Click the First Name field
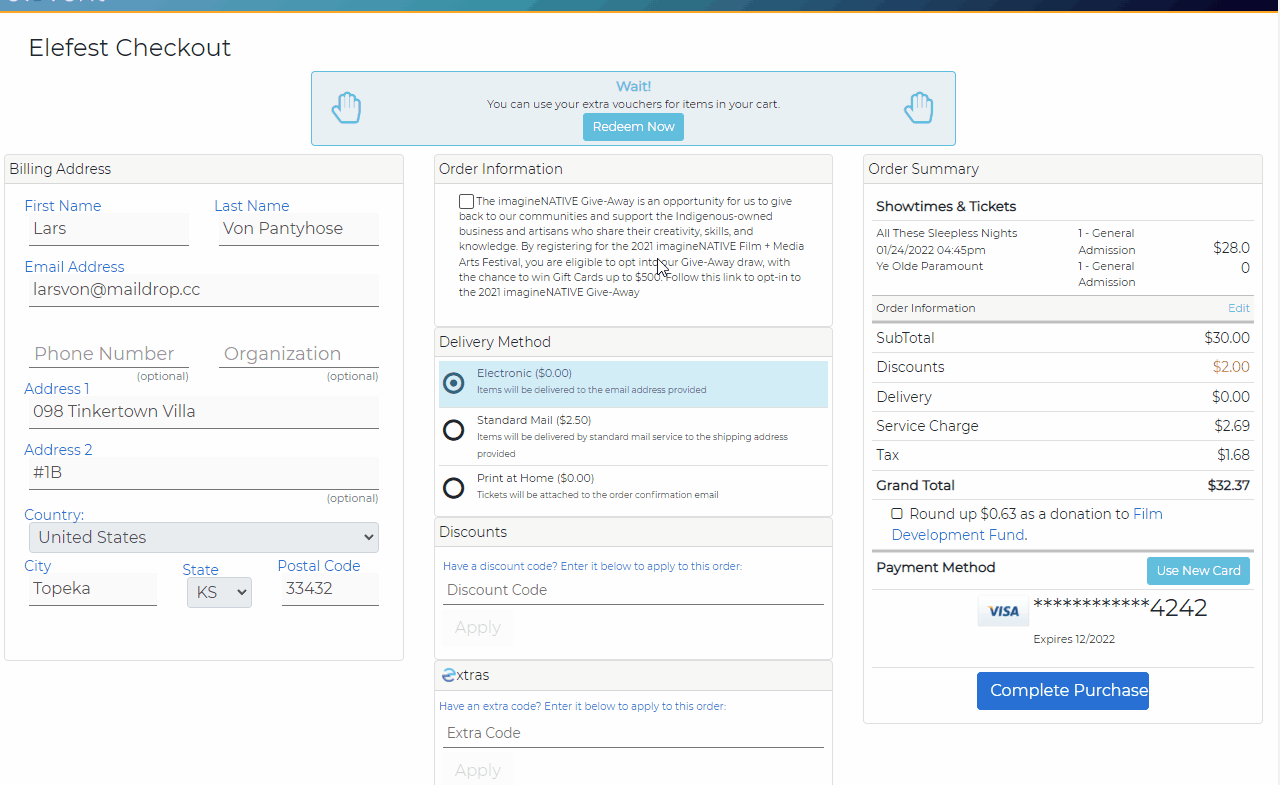This screenshot has height=785, width=1280. pos(109,229)
